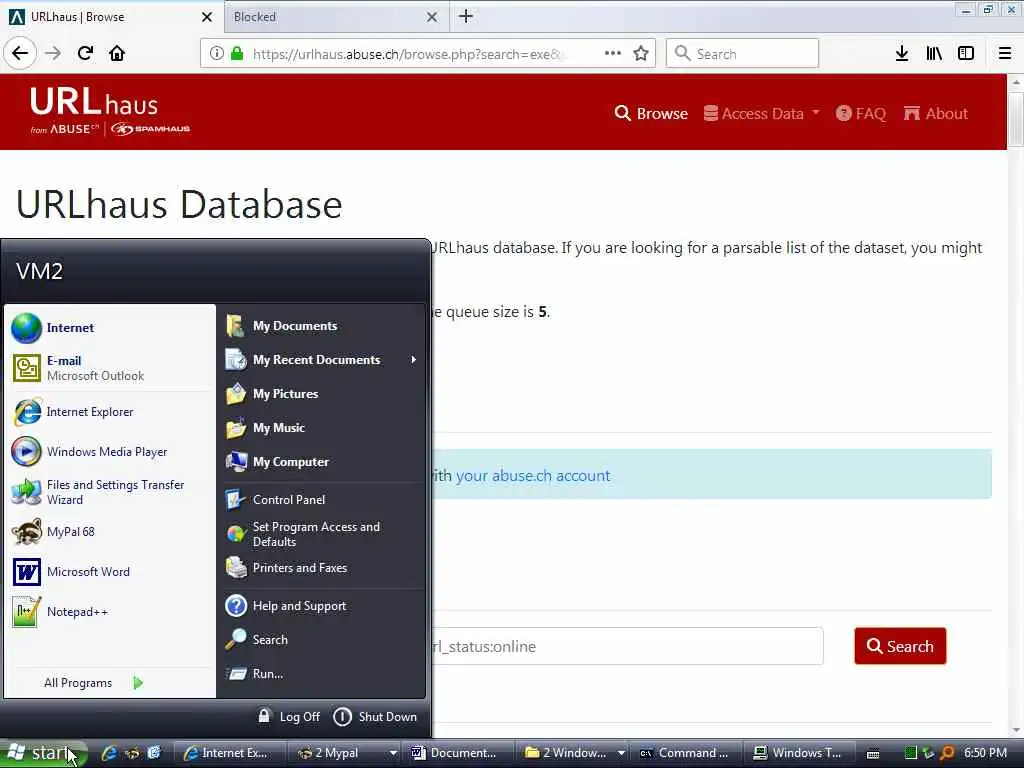Expand the 2 Window... taskbar group
This screenshot has width=1024, height=768.
coord(573,753)
